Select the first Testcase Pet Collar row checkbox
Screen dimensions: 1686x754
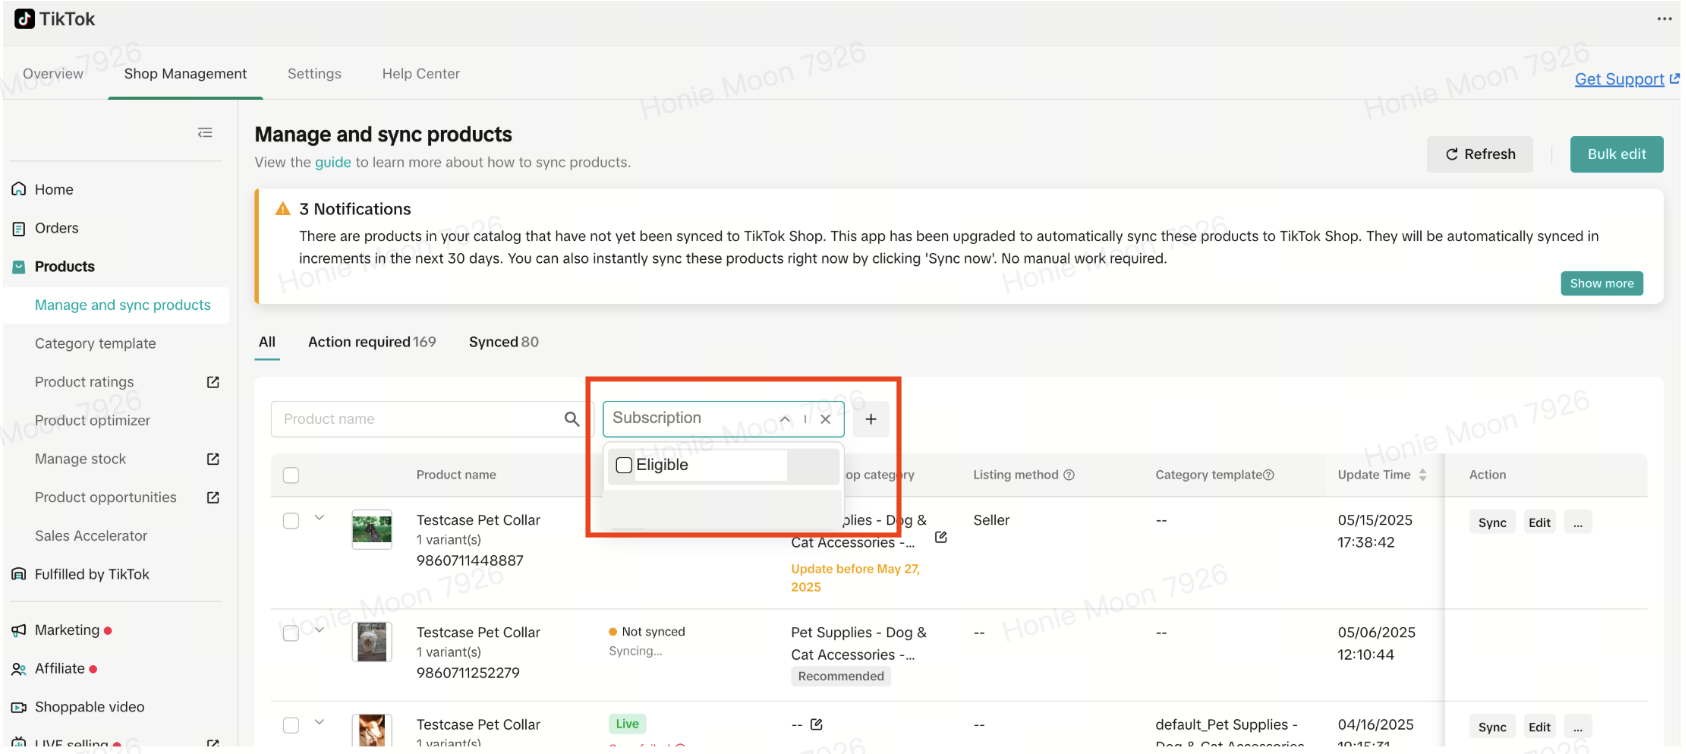[x=291, y=521]
